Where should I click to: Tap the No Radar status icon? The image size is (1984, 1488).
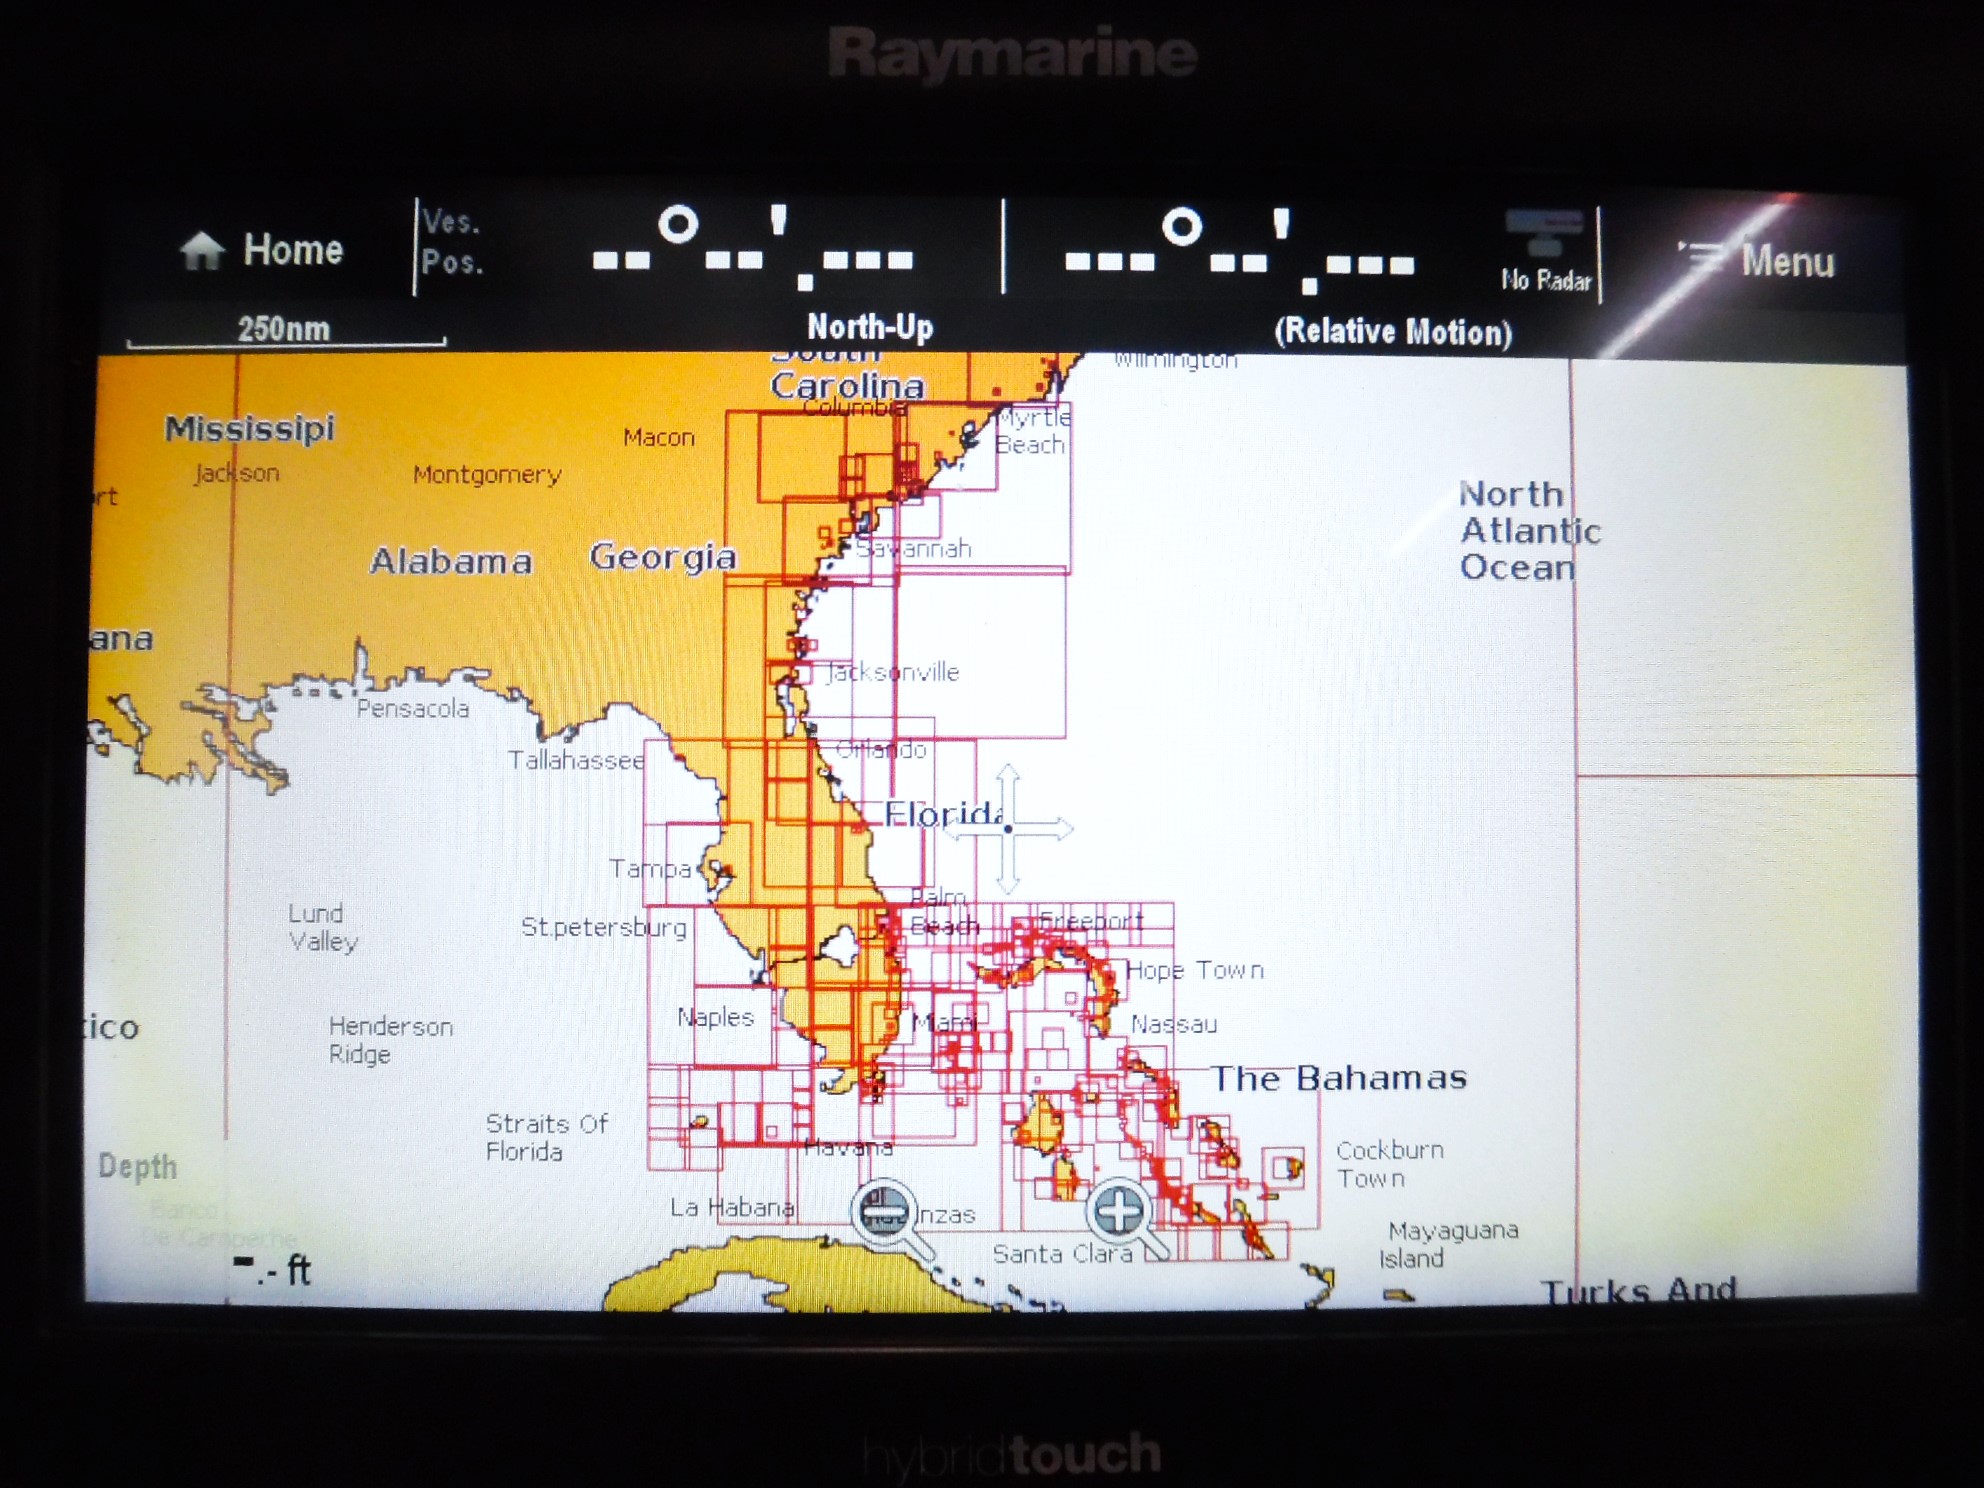pyautogui.click(x=1545, y=250)
